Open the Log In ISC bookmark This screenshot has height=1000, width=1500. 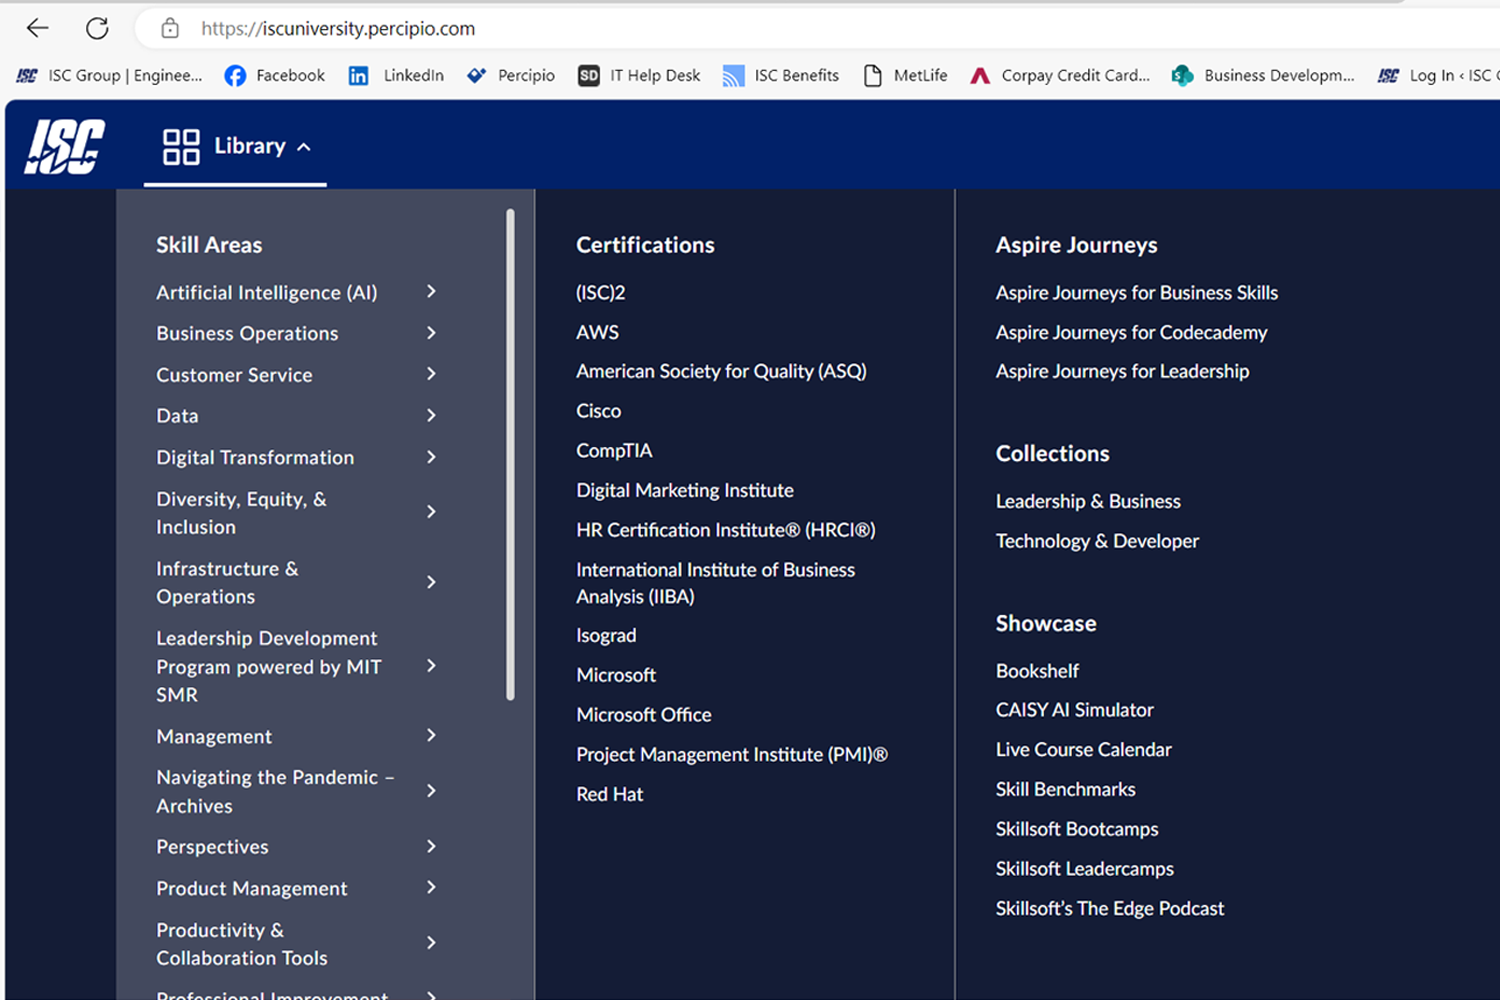coord(1438,75)
